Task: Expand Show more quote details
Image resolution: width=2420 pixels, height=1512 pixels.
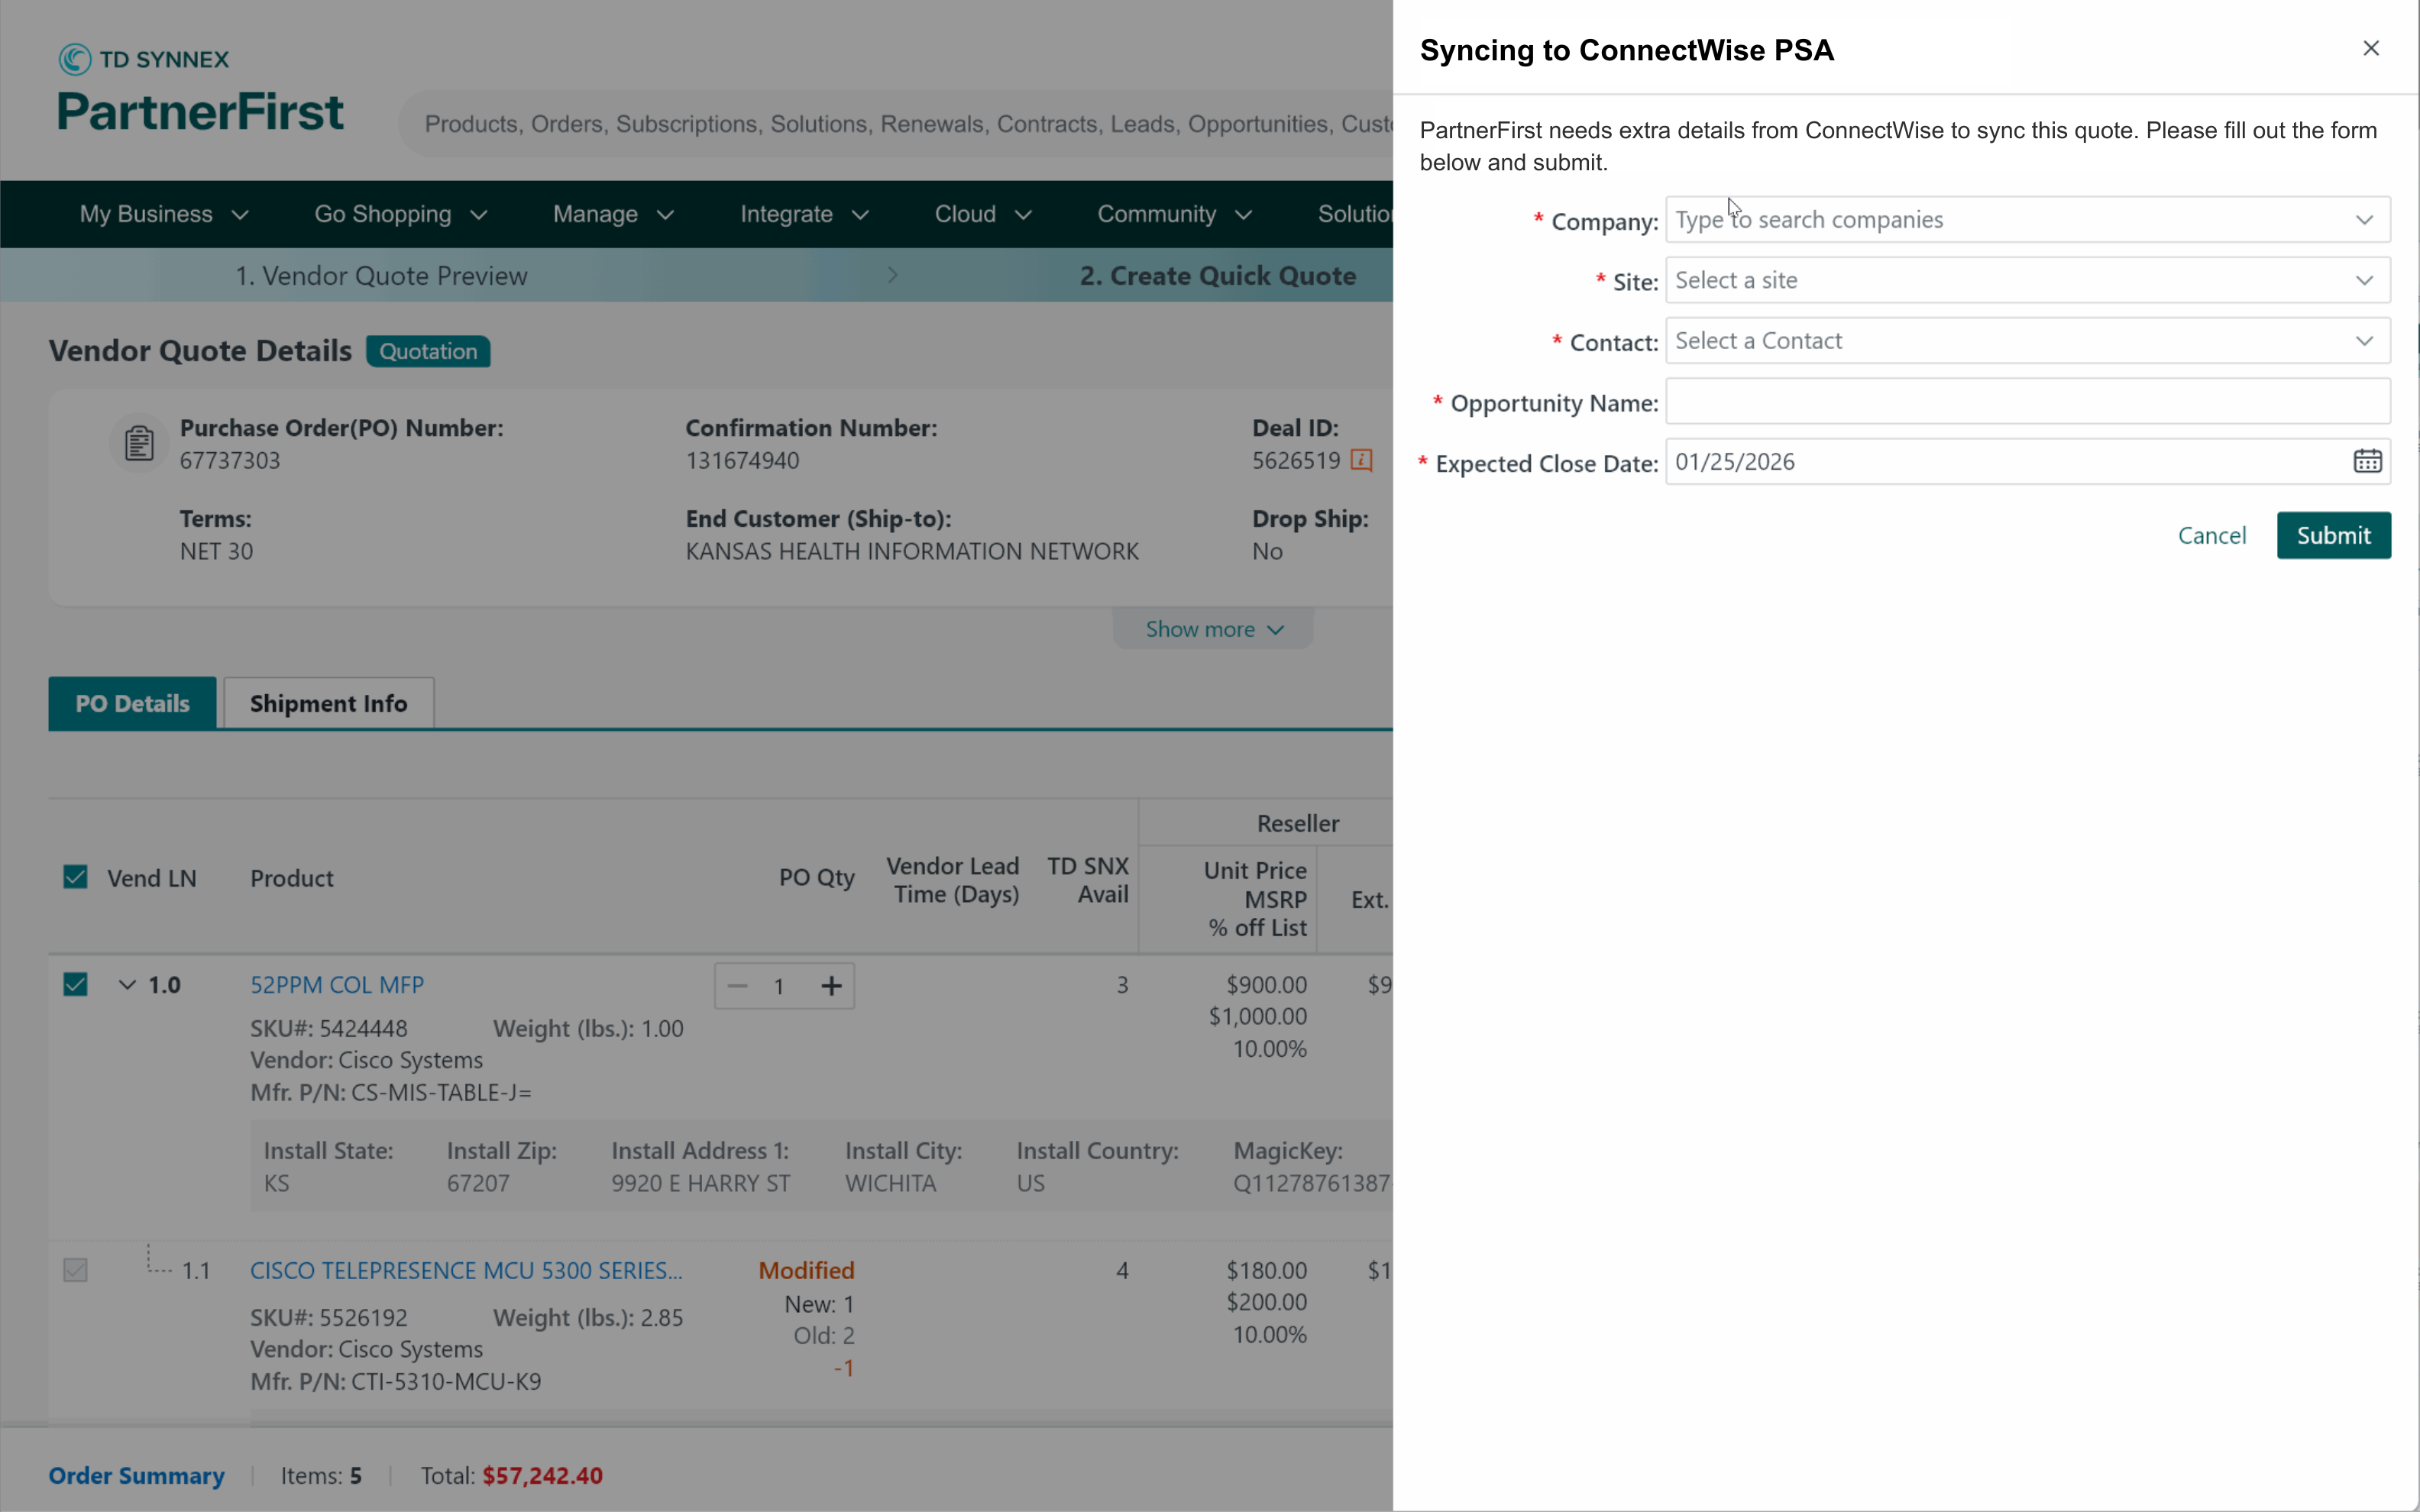Action: 1213,629
